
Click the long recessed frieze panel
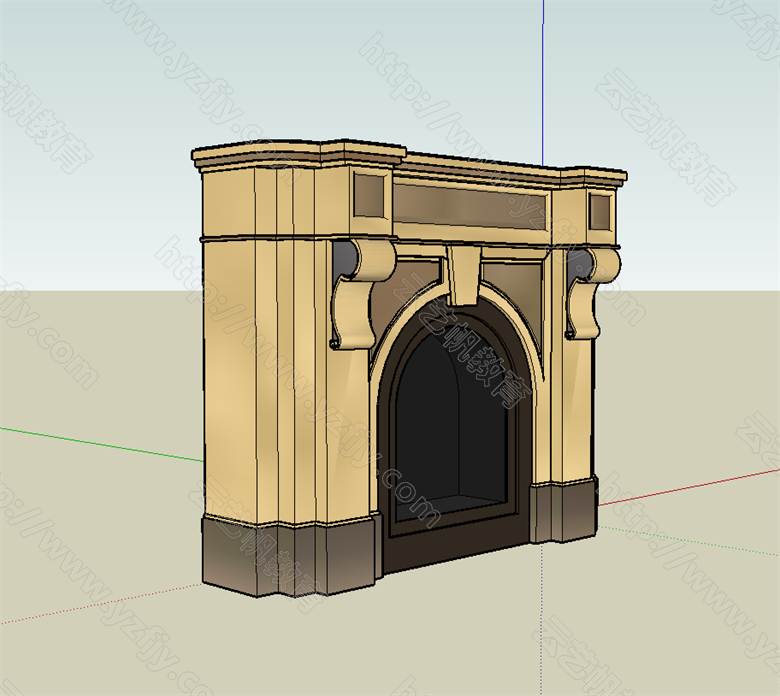tap(471, 206)
